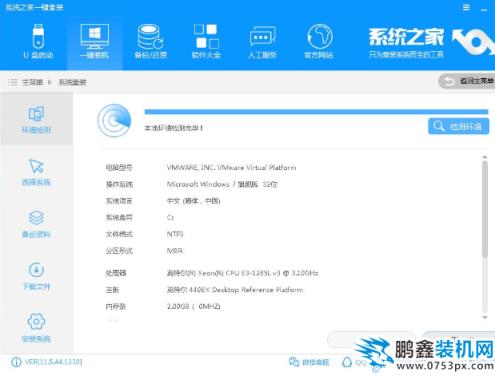Click the 系统盘符 label
495x376 pixels.
tap(119, 218)
